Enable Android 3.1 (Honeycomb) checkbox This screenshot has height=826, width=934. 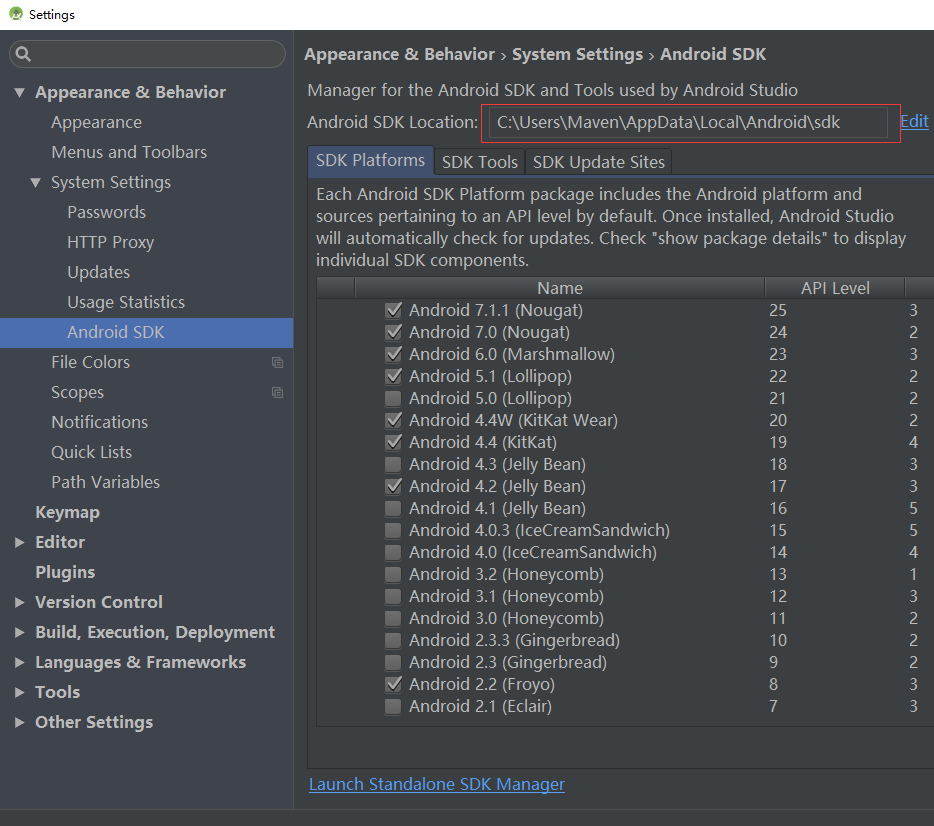tap(393, 597)
